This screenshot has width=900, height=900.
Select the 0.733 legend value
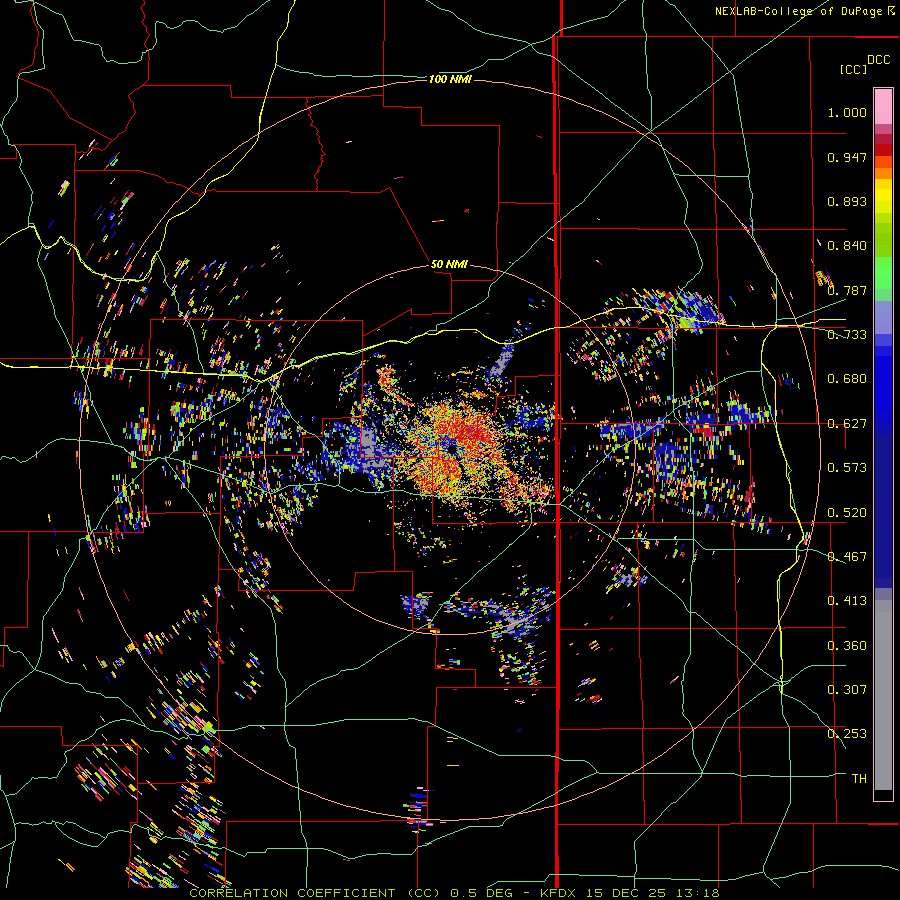click(x=847, y=335)
